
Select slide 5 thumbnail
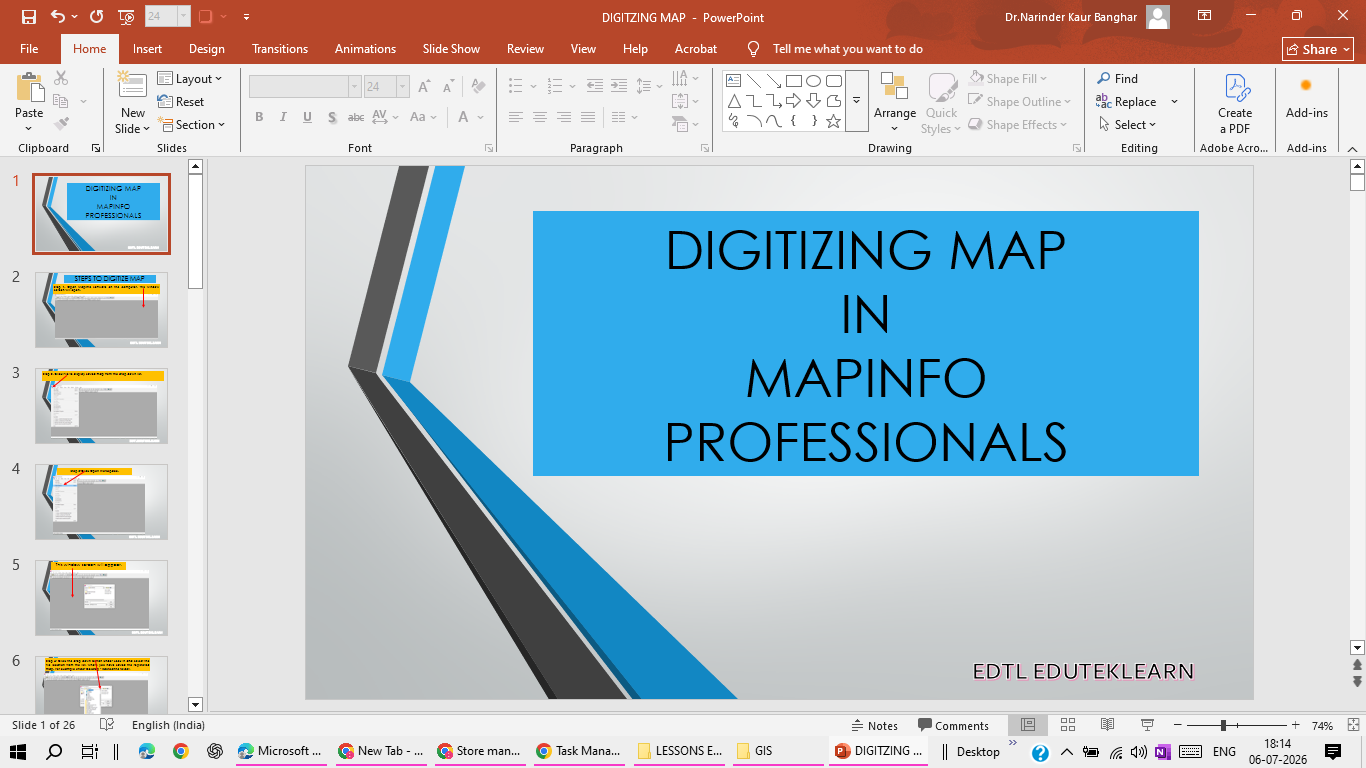coord(101,598)
